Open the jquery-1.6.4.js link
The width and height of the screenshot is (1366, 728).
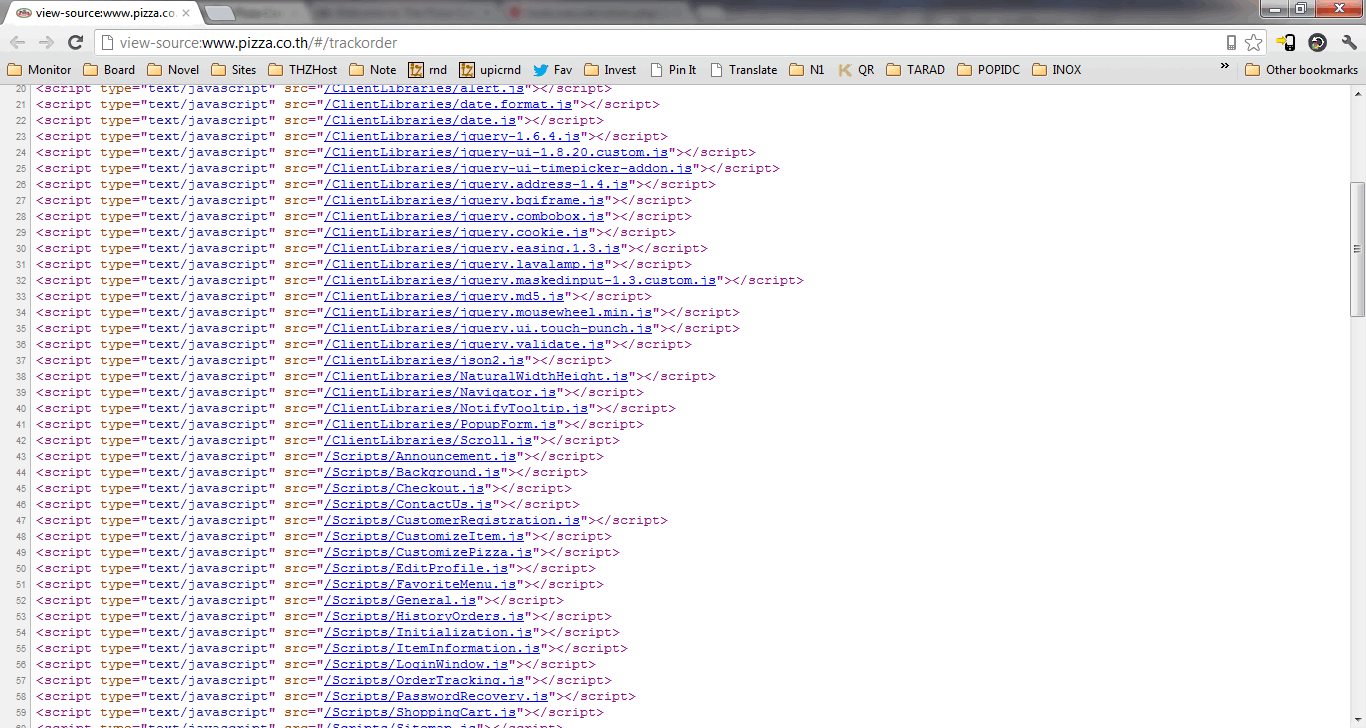453,136
